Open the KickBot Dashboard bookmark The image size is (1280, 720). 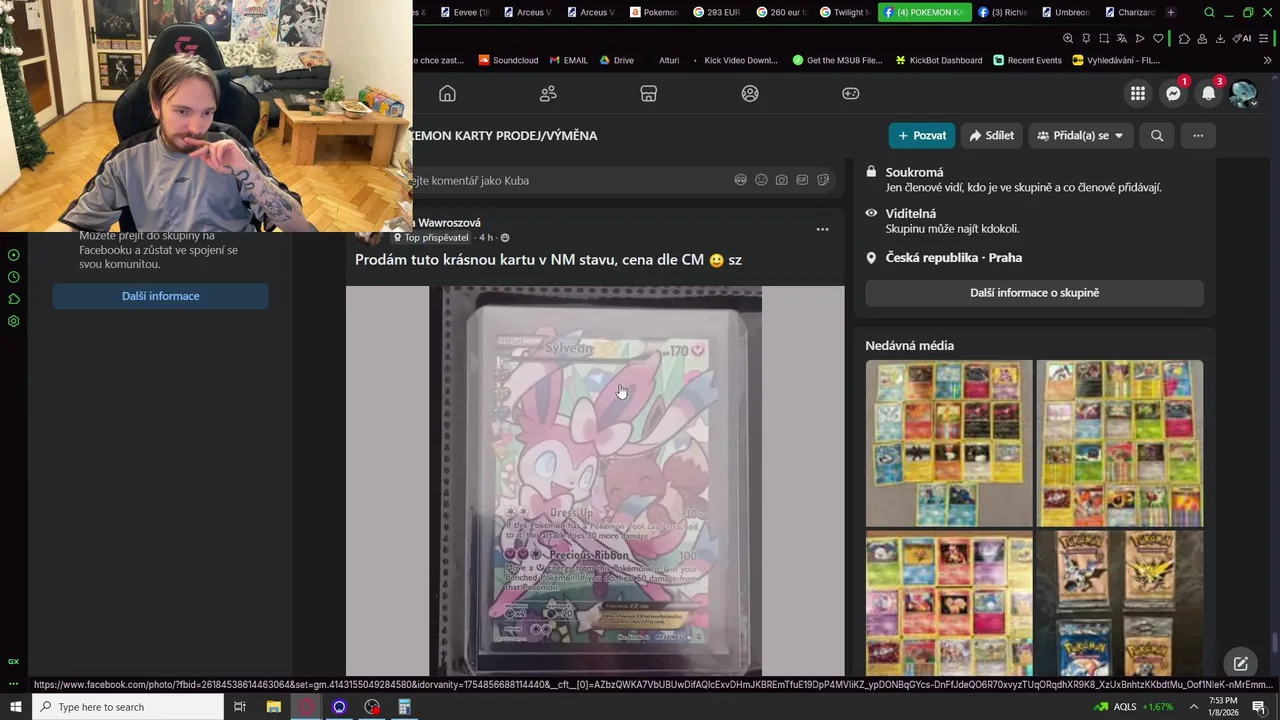point(938,60)
